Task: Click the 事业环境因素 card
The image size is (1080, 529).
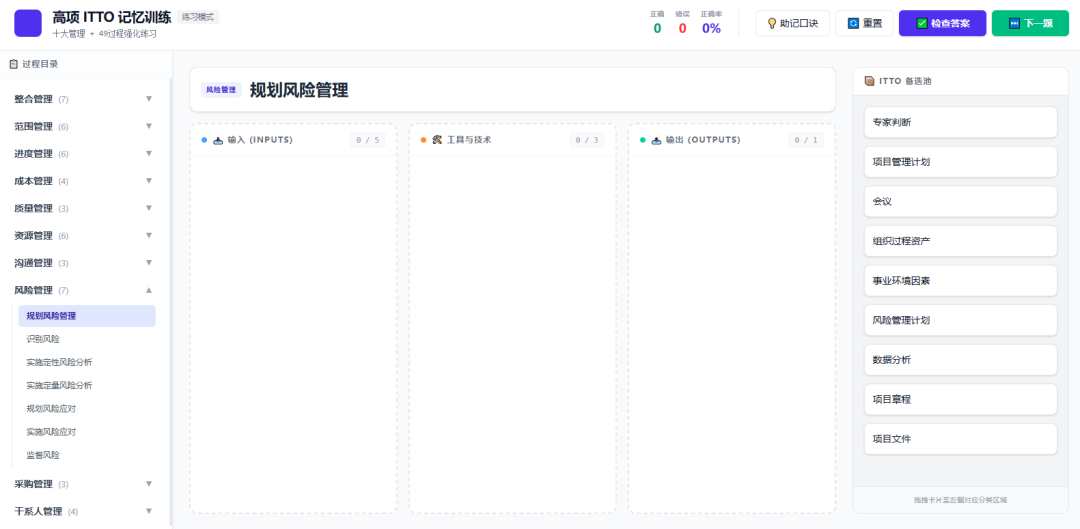Action: point(960,281)
